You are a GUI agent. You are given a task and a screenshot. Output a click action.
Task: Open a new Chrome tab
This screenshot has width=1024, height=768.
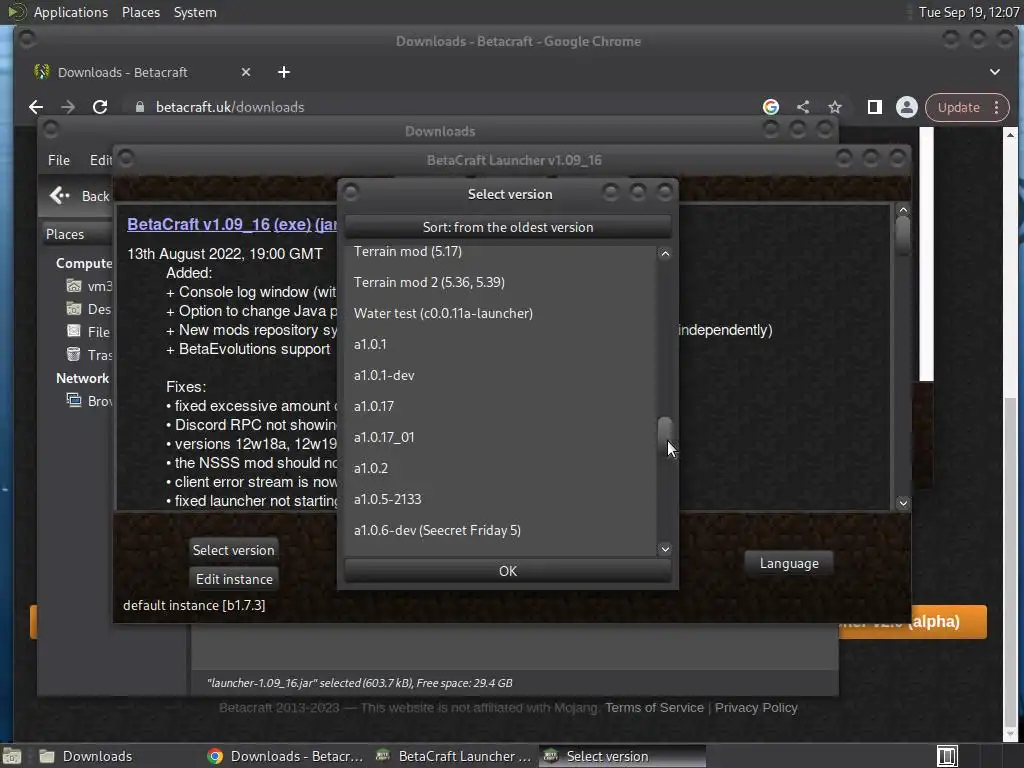click(x=283, y=72)
